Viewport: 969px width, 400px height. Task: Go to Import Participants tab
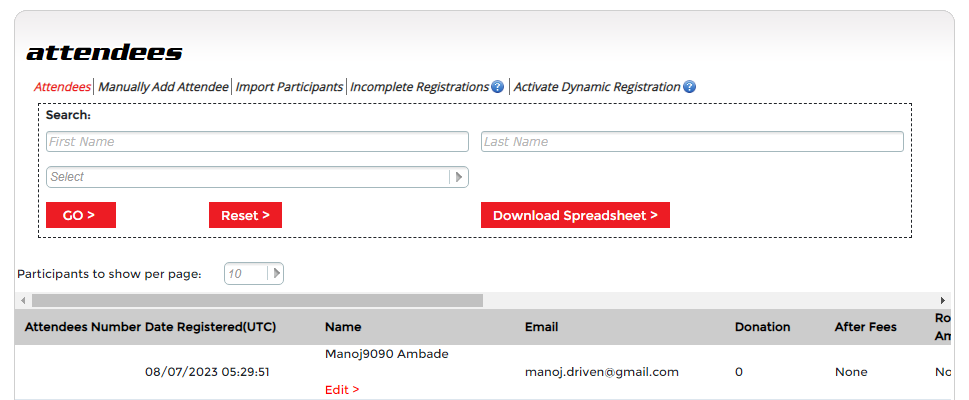click(x=289, y=87)
